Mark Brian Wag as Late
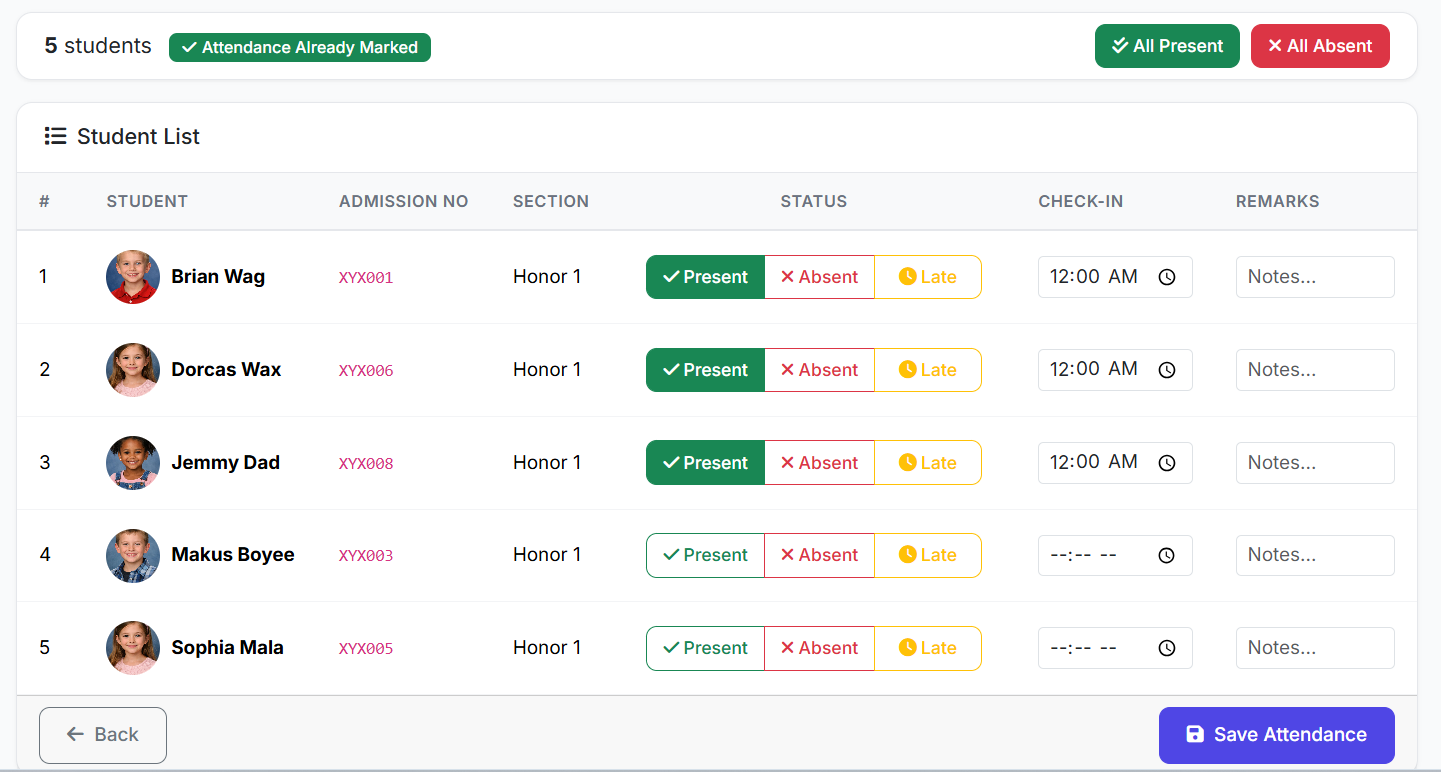The image size is (1441, 772). [927, 277]
